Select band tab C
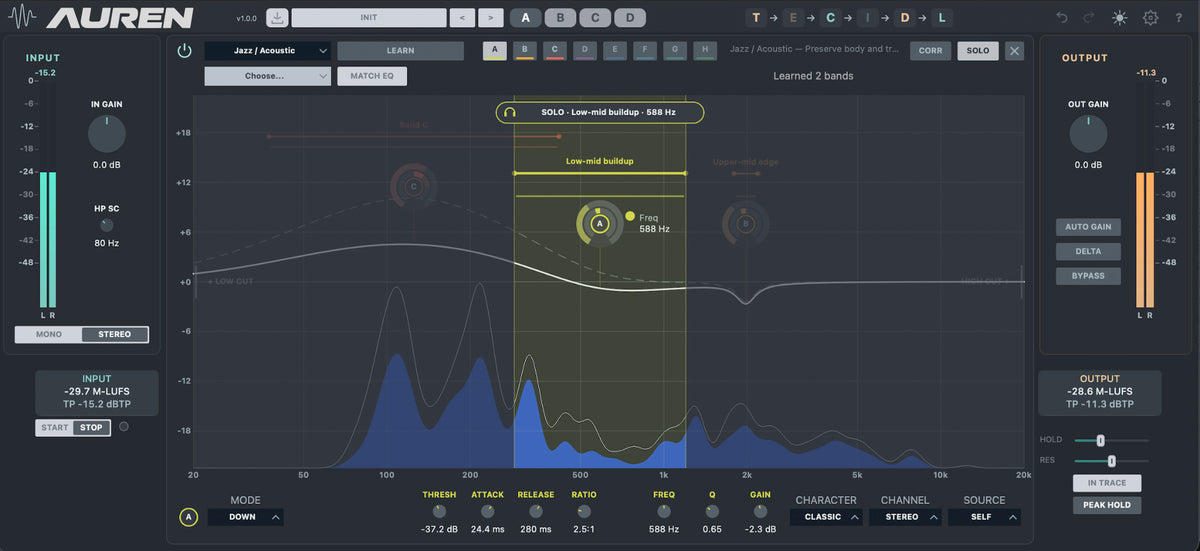 tap(555, 50)
